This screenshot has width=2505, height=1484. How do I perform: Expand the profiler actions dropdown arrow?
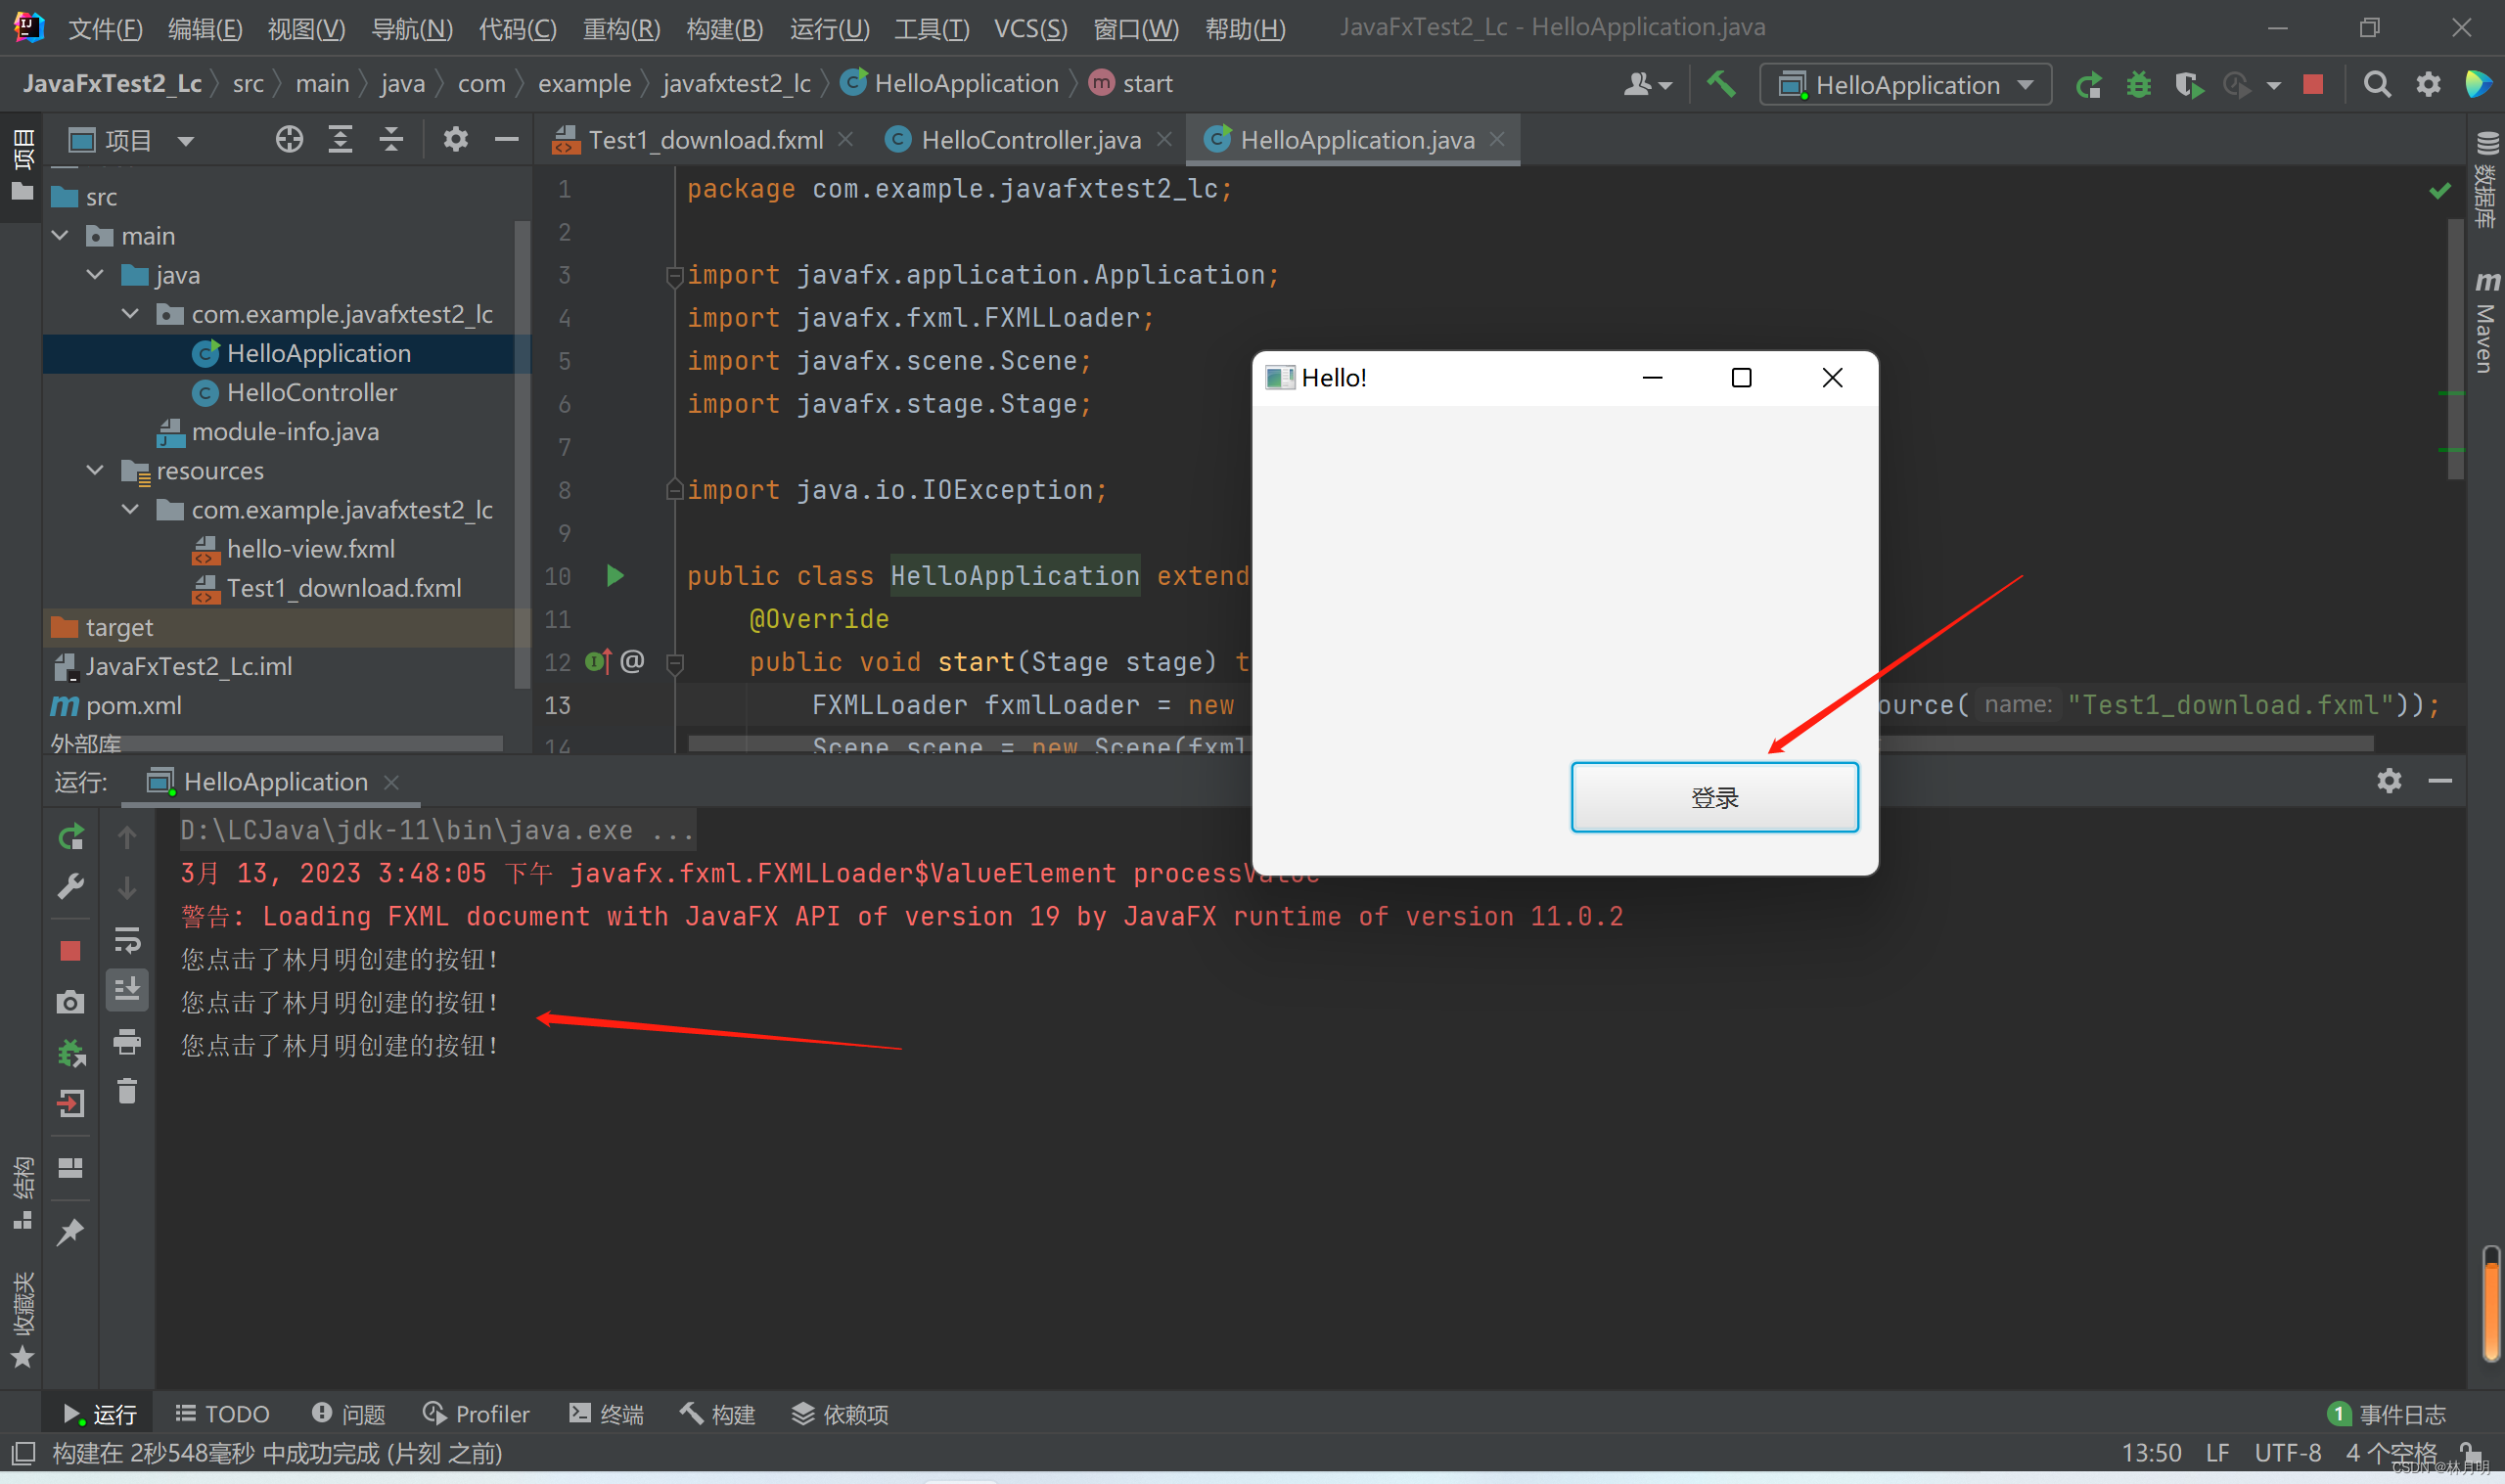[2273, 84]
